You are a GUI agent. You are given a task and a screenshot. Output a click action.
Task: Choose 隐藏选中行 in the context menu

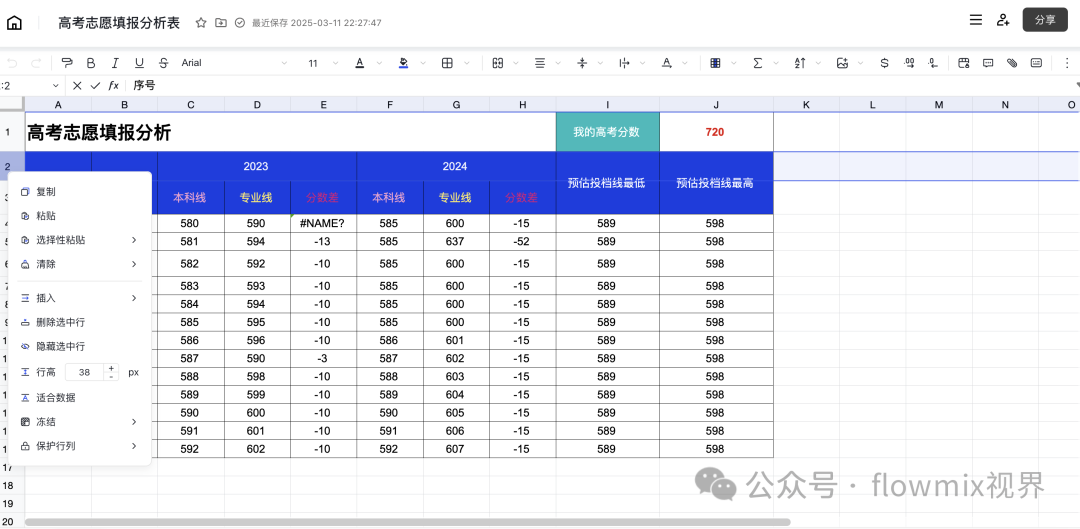[x=79, y=346]
